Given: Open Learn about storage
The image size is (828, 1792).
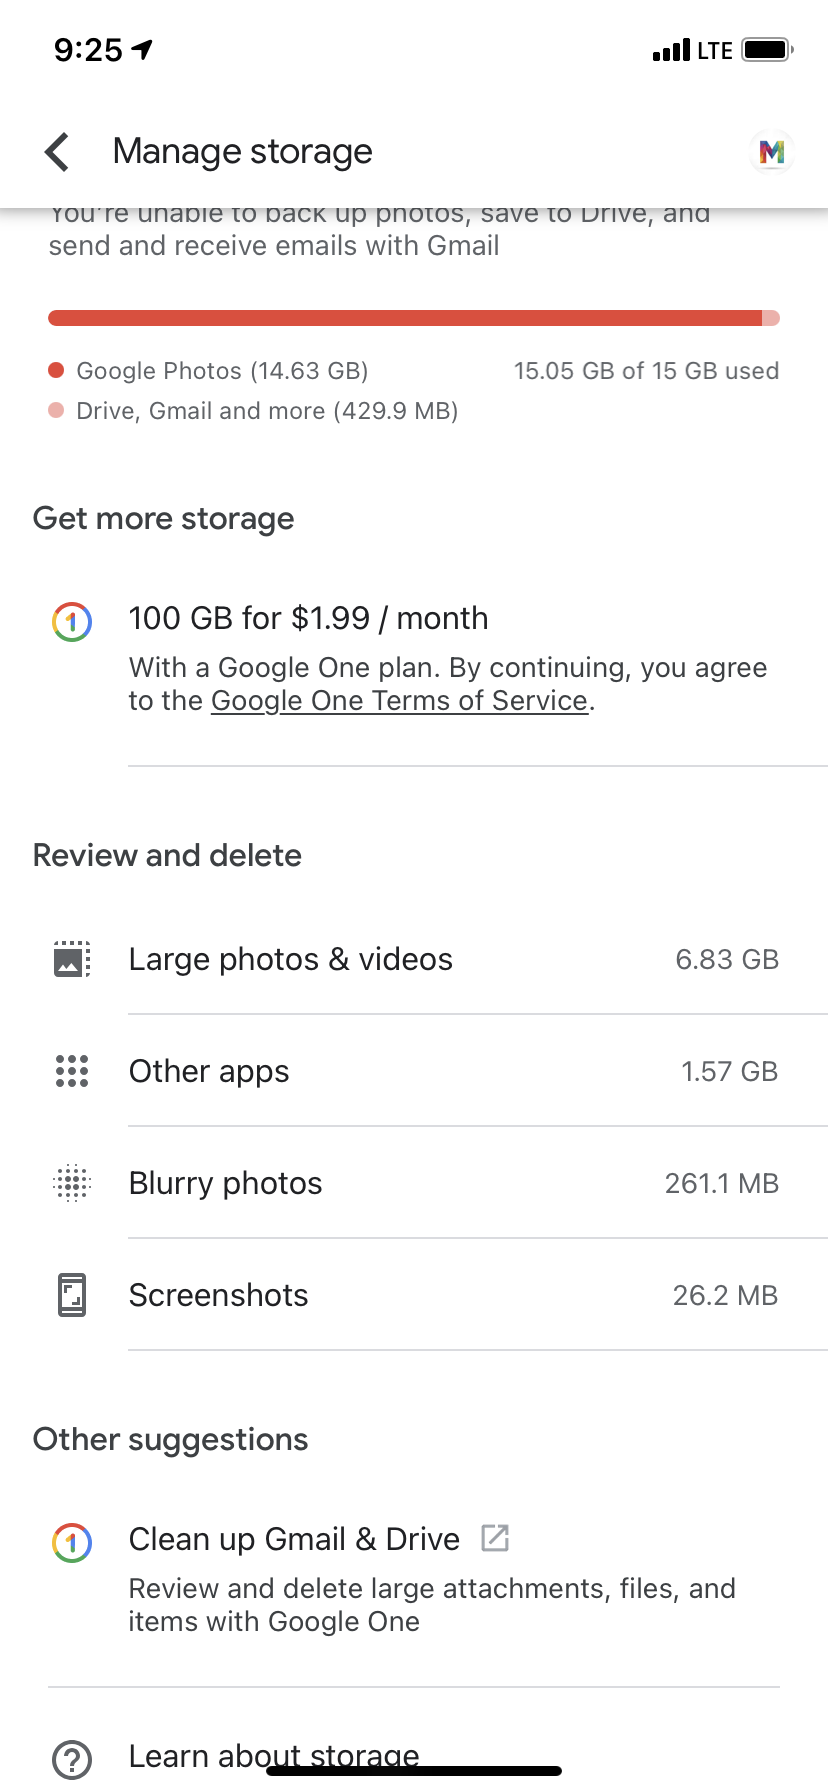Looking at the screenshot, I should click(x=274, y=1756).
